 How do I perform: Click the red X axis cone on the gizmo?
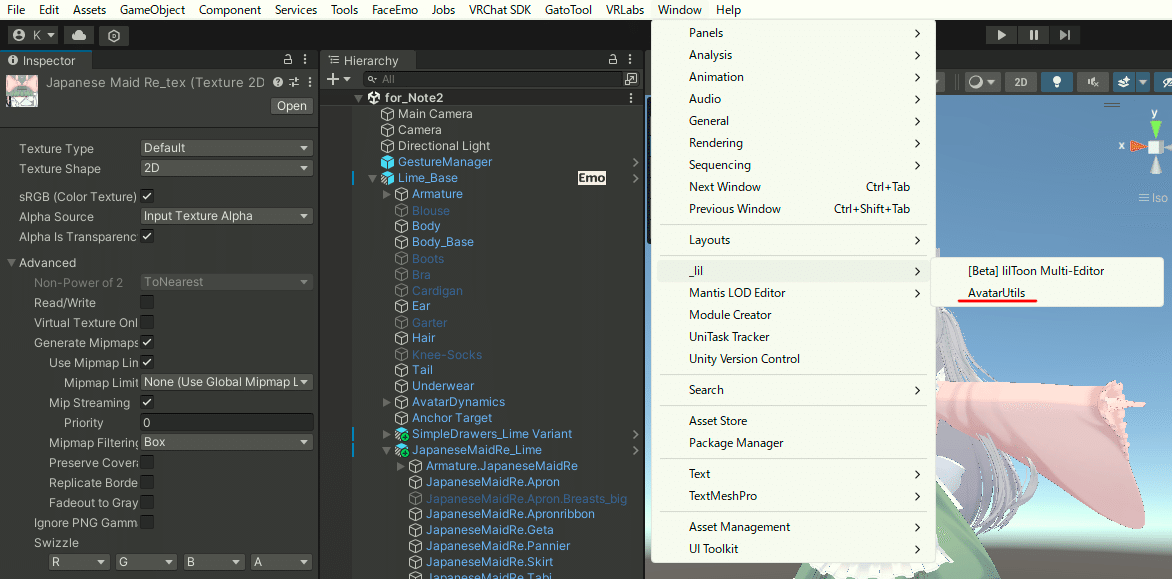(1138, 146)
